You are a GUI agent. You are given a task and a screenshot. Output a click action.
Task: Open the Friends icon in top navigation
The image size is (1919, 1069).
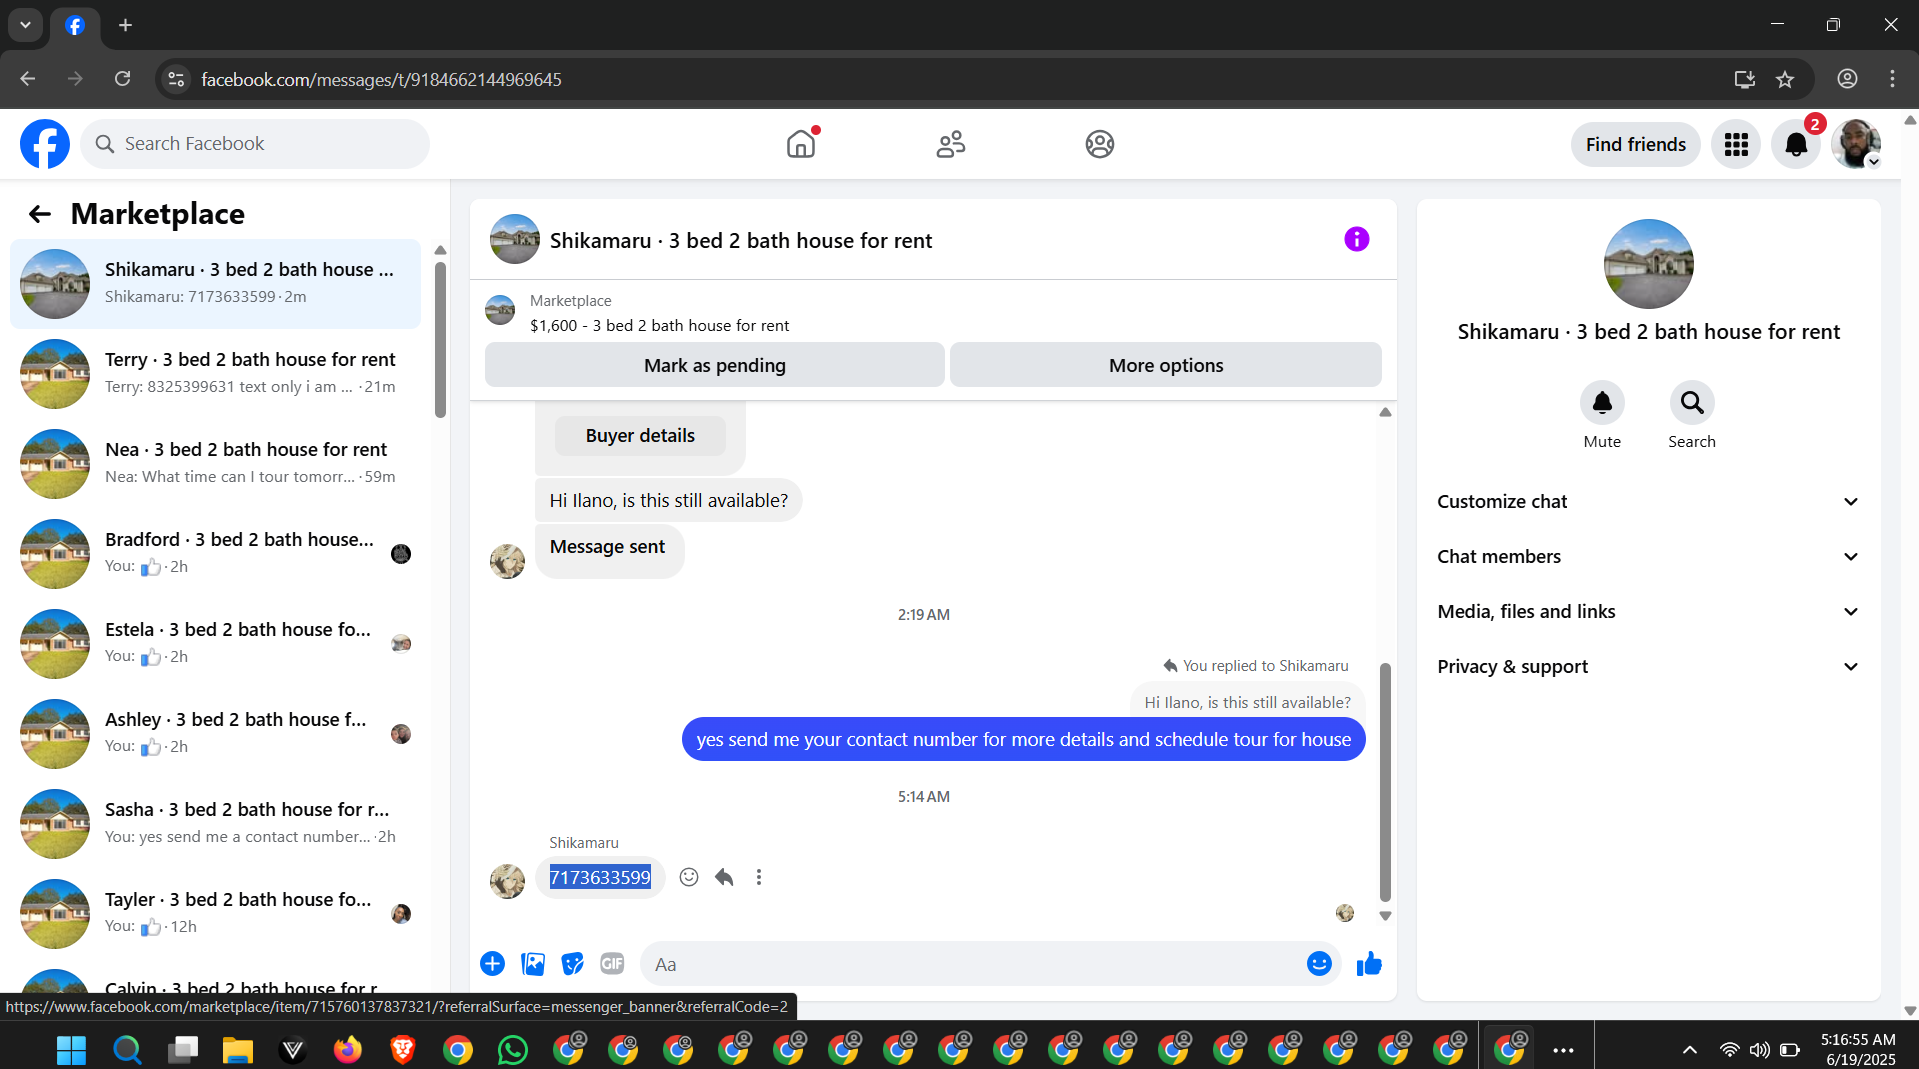950,144
